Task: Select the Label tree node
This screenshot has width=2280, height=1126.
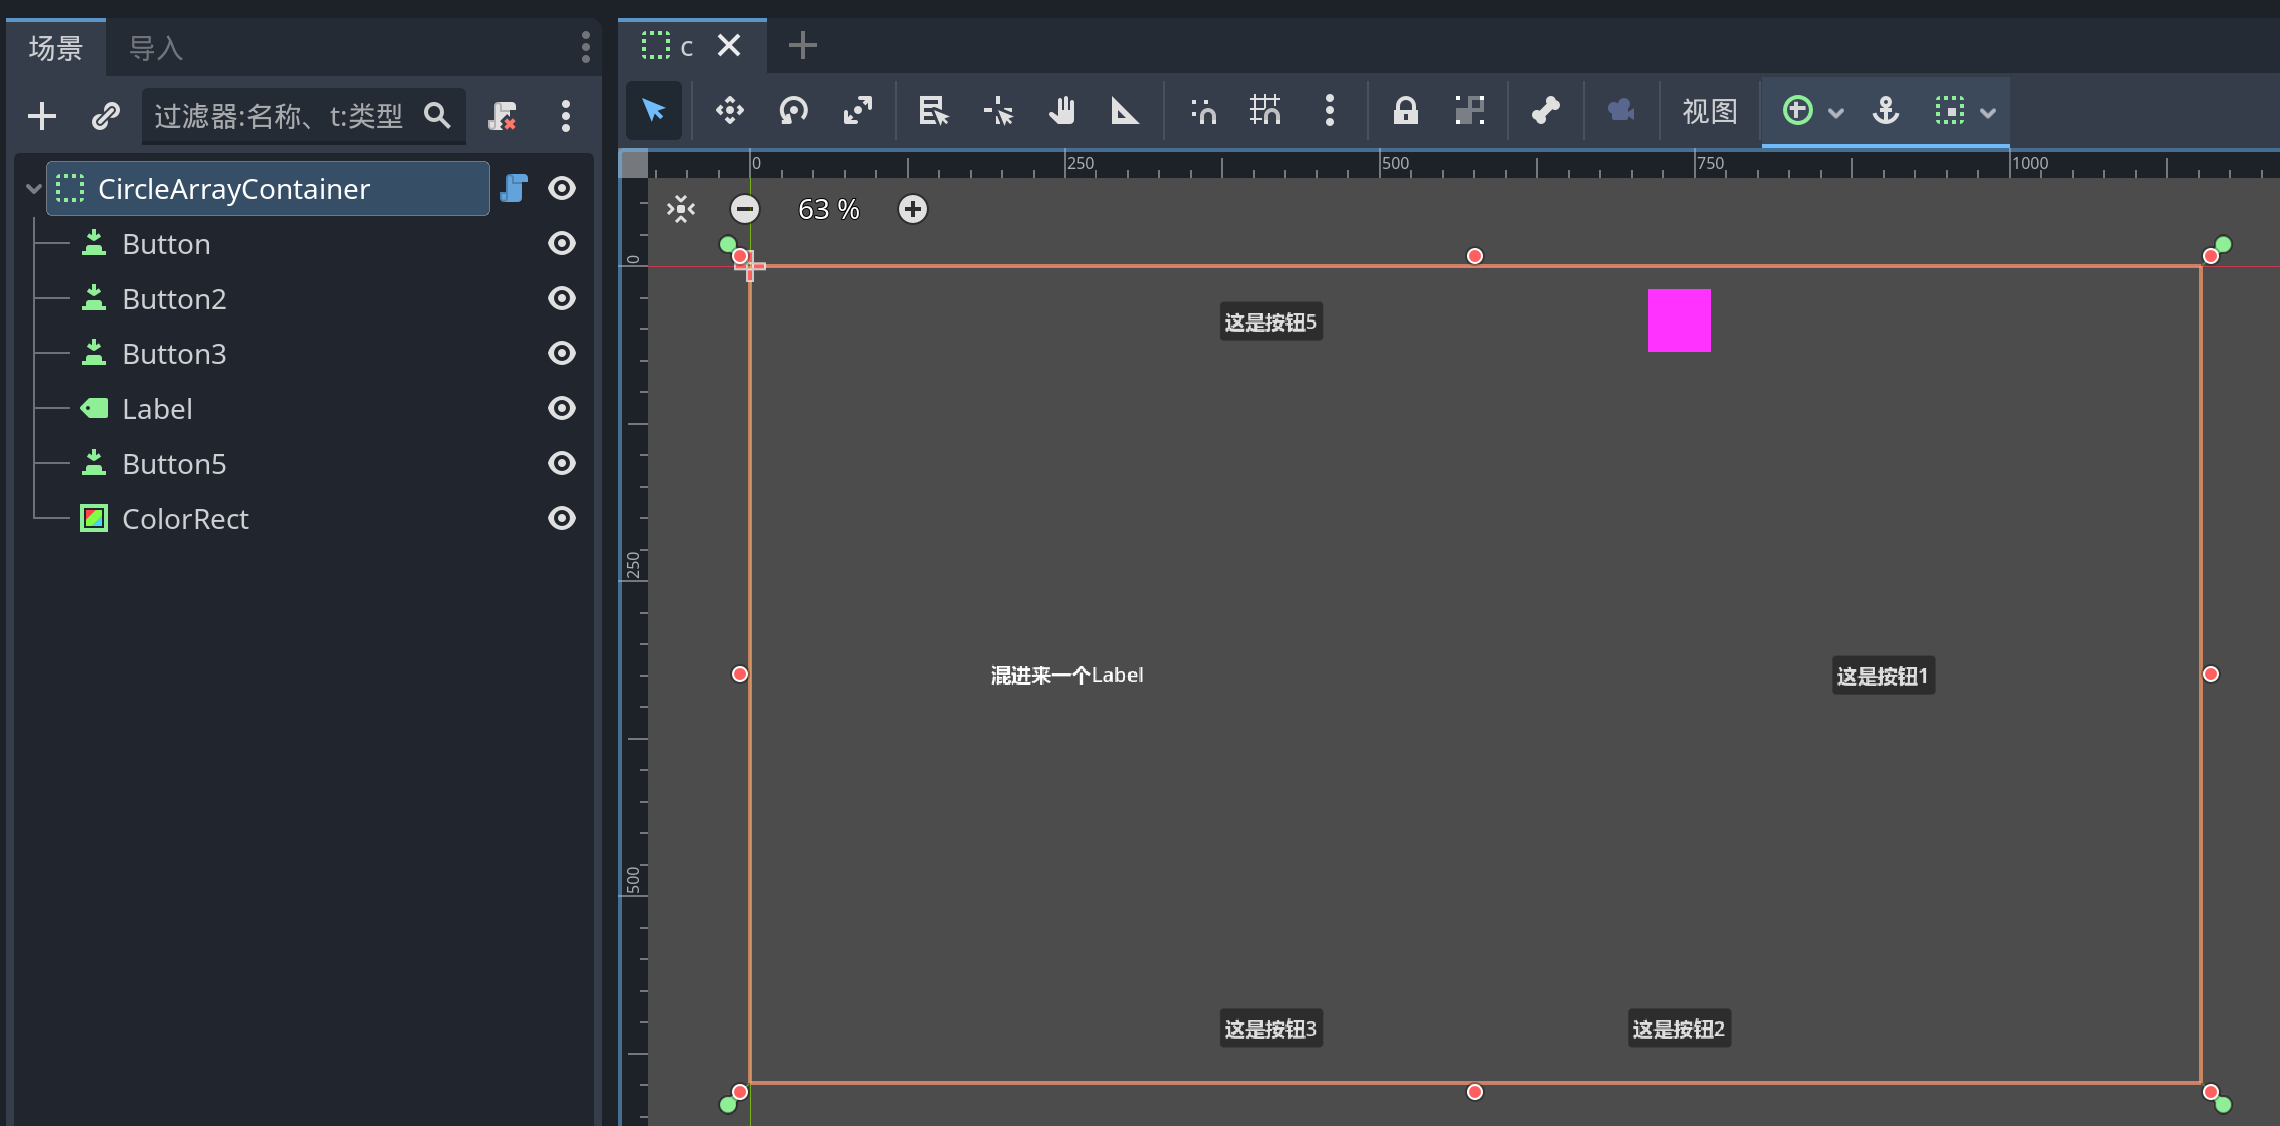Action: (157, 409)
